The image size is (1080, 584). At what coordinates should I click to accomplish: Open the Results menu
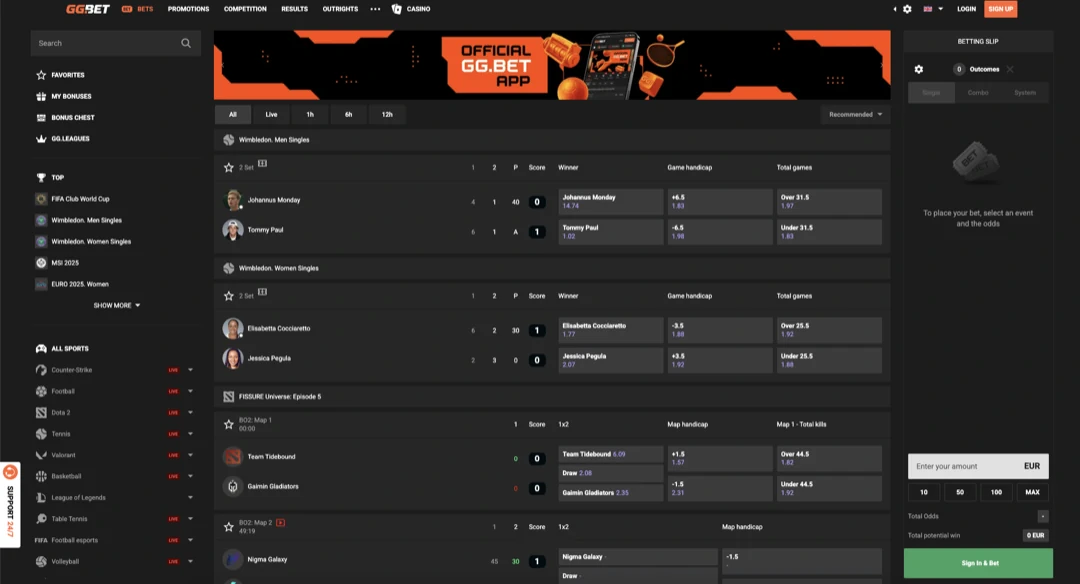pyautogui.click(x=294, y=9)
